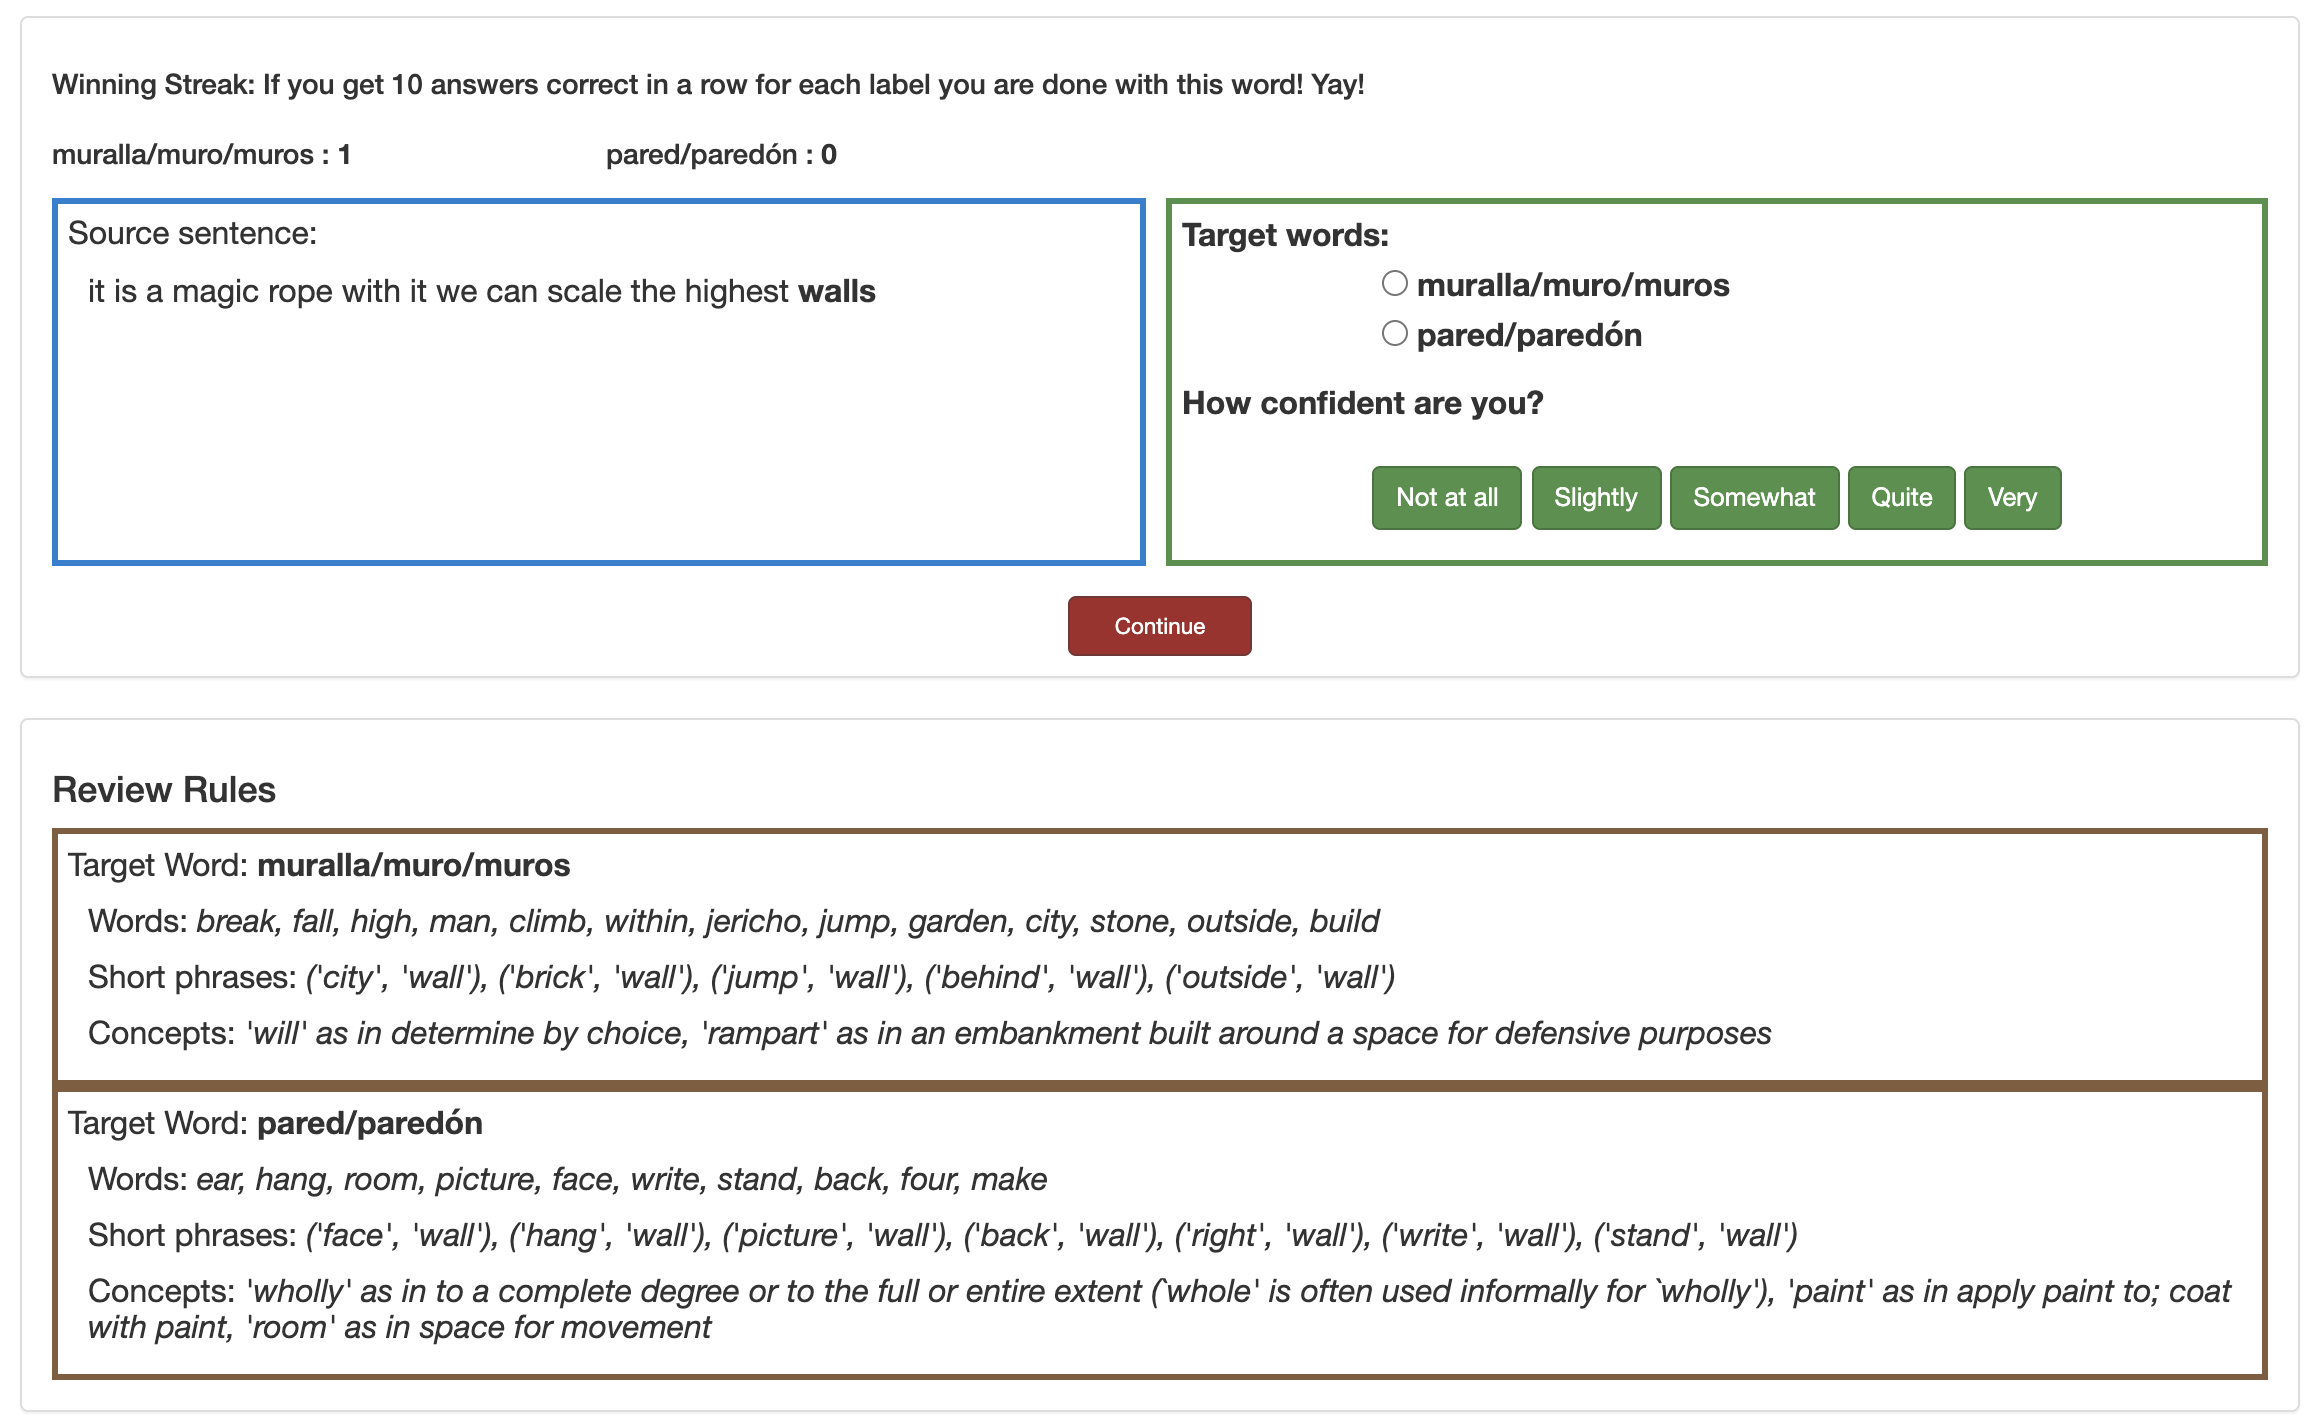Image resolution: width=2314 pixels, height=1428 pixels.
Task: Click the pared/paredón target word label
Action: 1528,336
